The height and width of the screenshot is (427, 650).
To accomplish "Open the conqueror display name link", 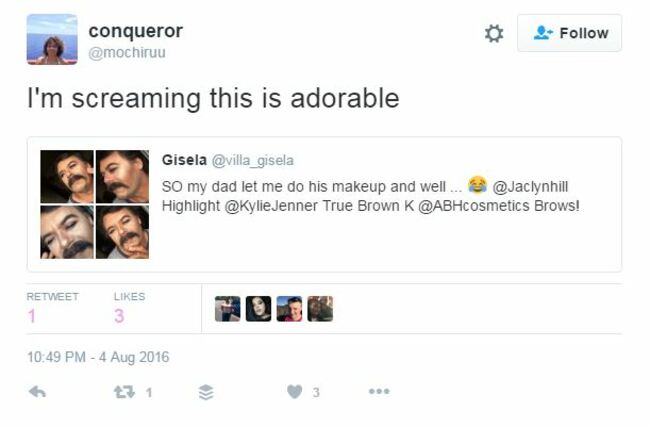I will [136, 31].
